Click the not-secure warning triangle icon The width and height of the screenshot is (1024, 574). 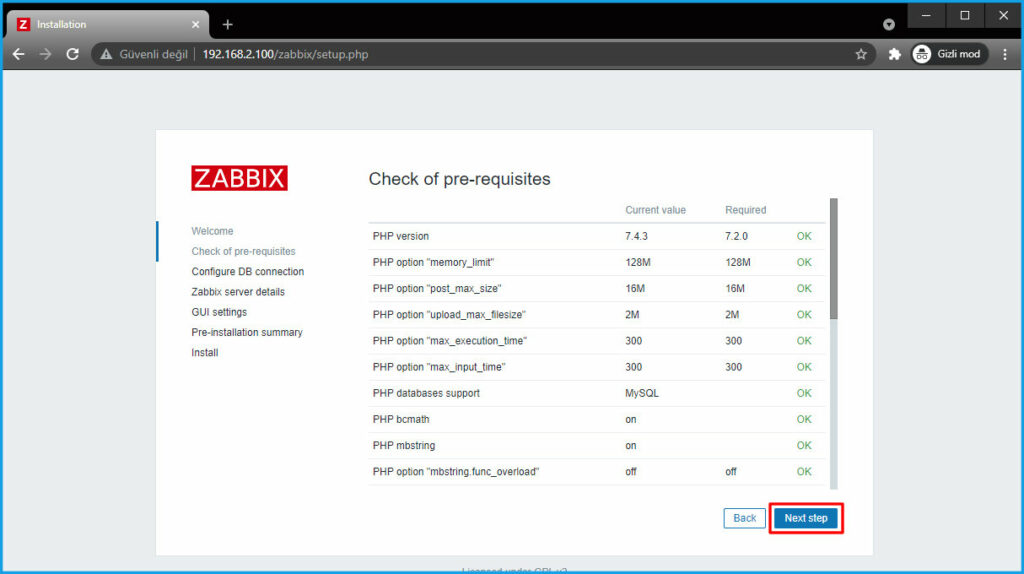(x=106, y=54)
